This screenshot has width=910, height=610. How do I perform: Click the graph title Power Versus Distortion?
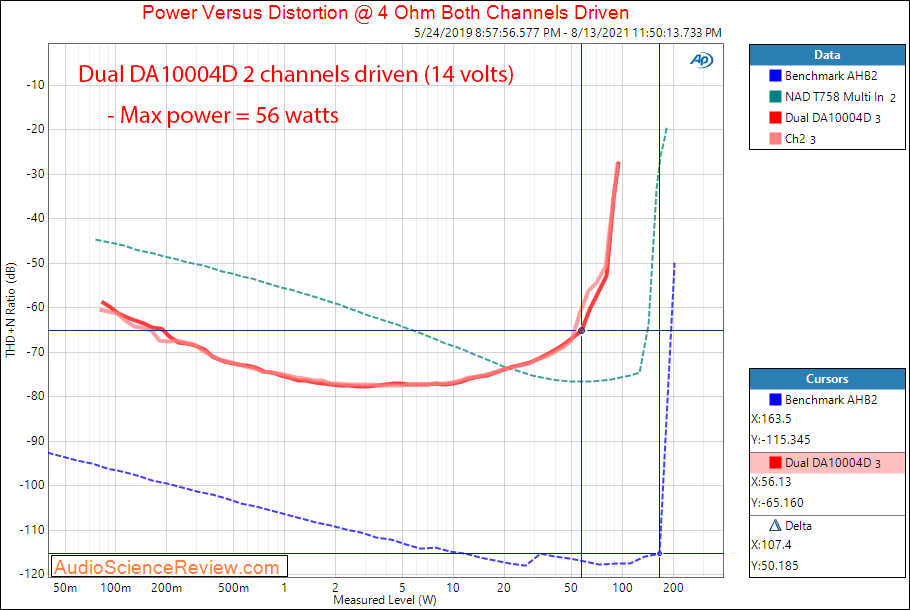point(385,12)
